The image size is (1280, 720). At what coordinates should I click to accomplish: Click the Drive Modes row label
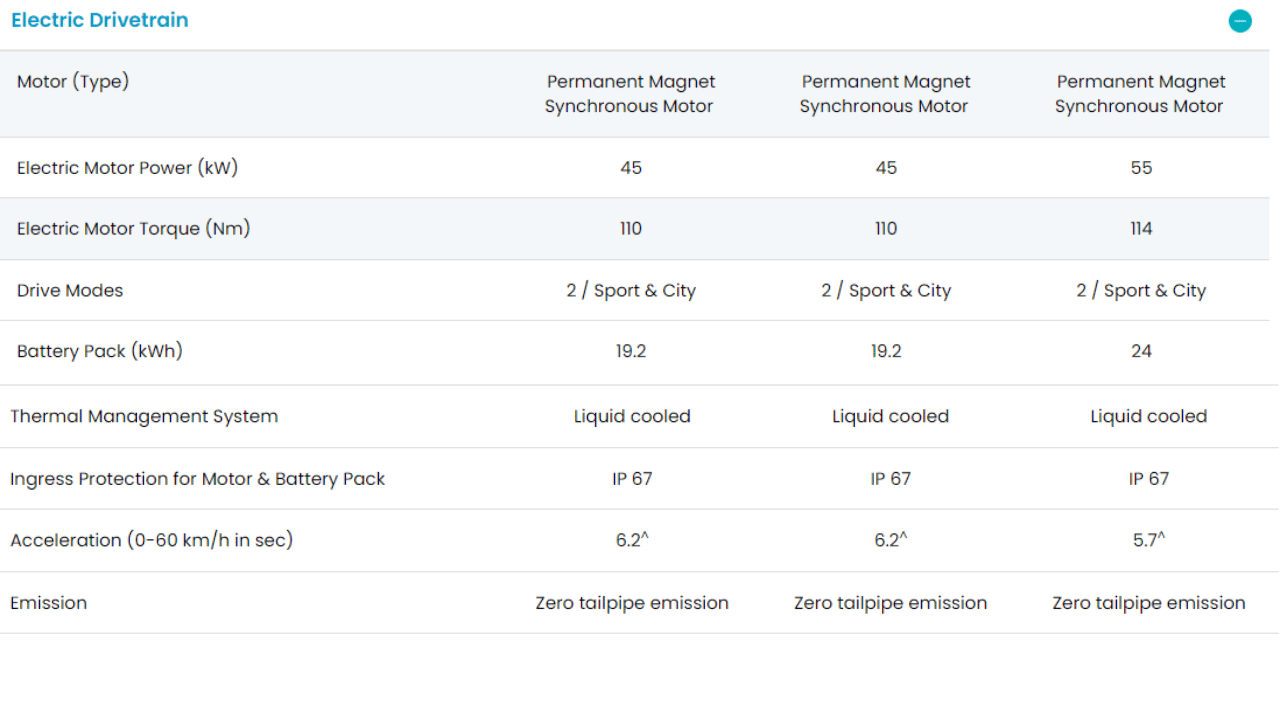[x=70, y=291]
